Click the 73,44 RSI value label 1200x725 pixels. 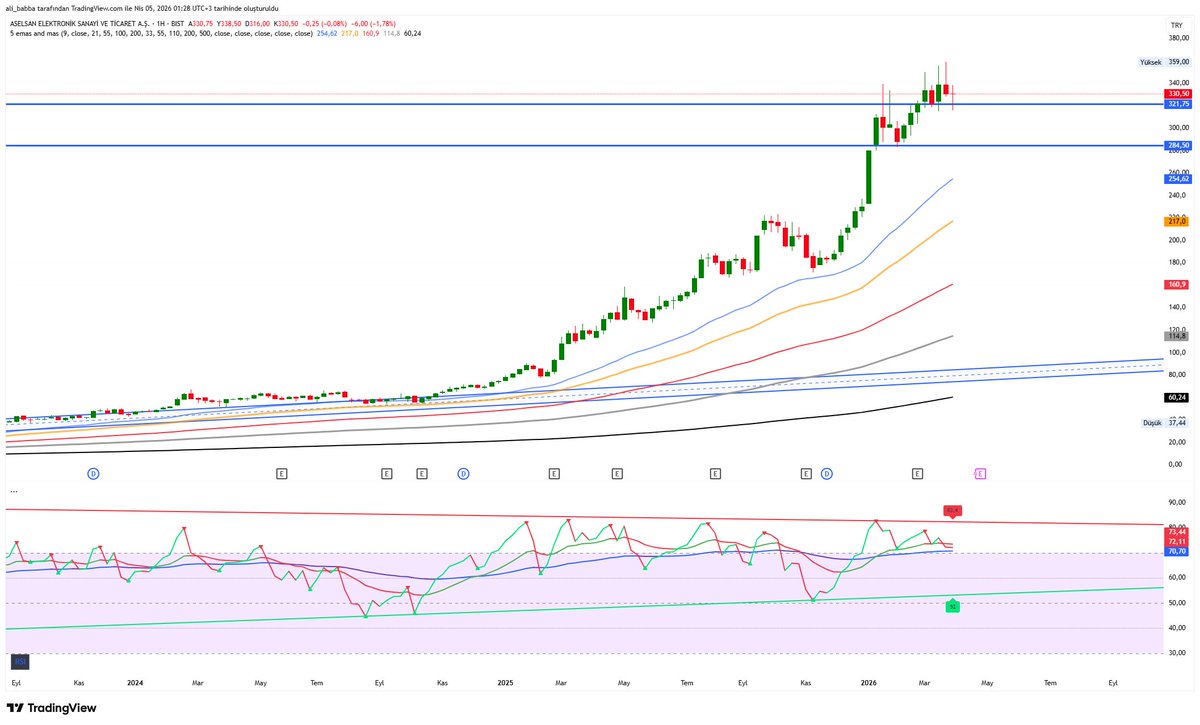pos(1177,533)
